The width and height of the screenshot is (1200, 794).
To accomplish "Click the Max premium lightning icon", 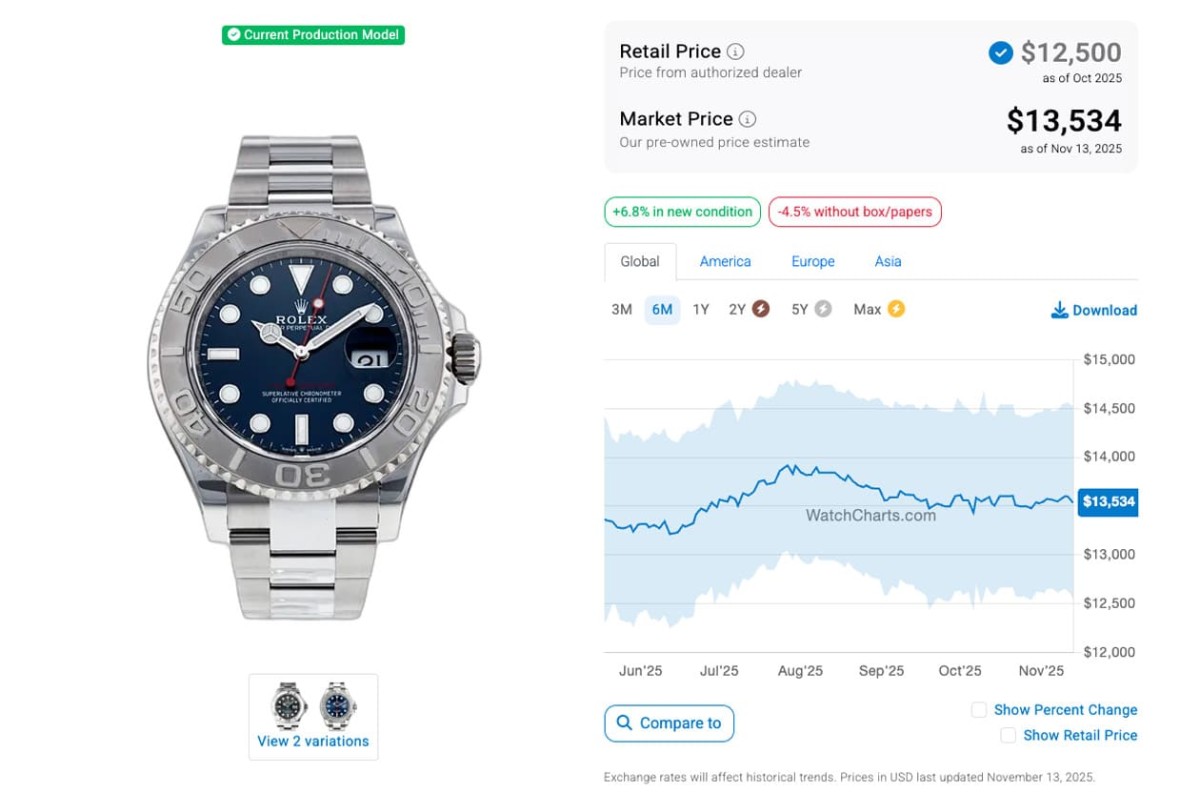I will pyautogui.click(x=896, y=309).
